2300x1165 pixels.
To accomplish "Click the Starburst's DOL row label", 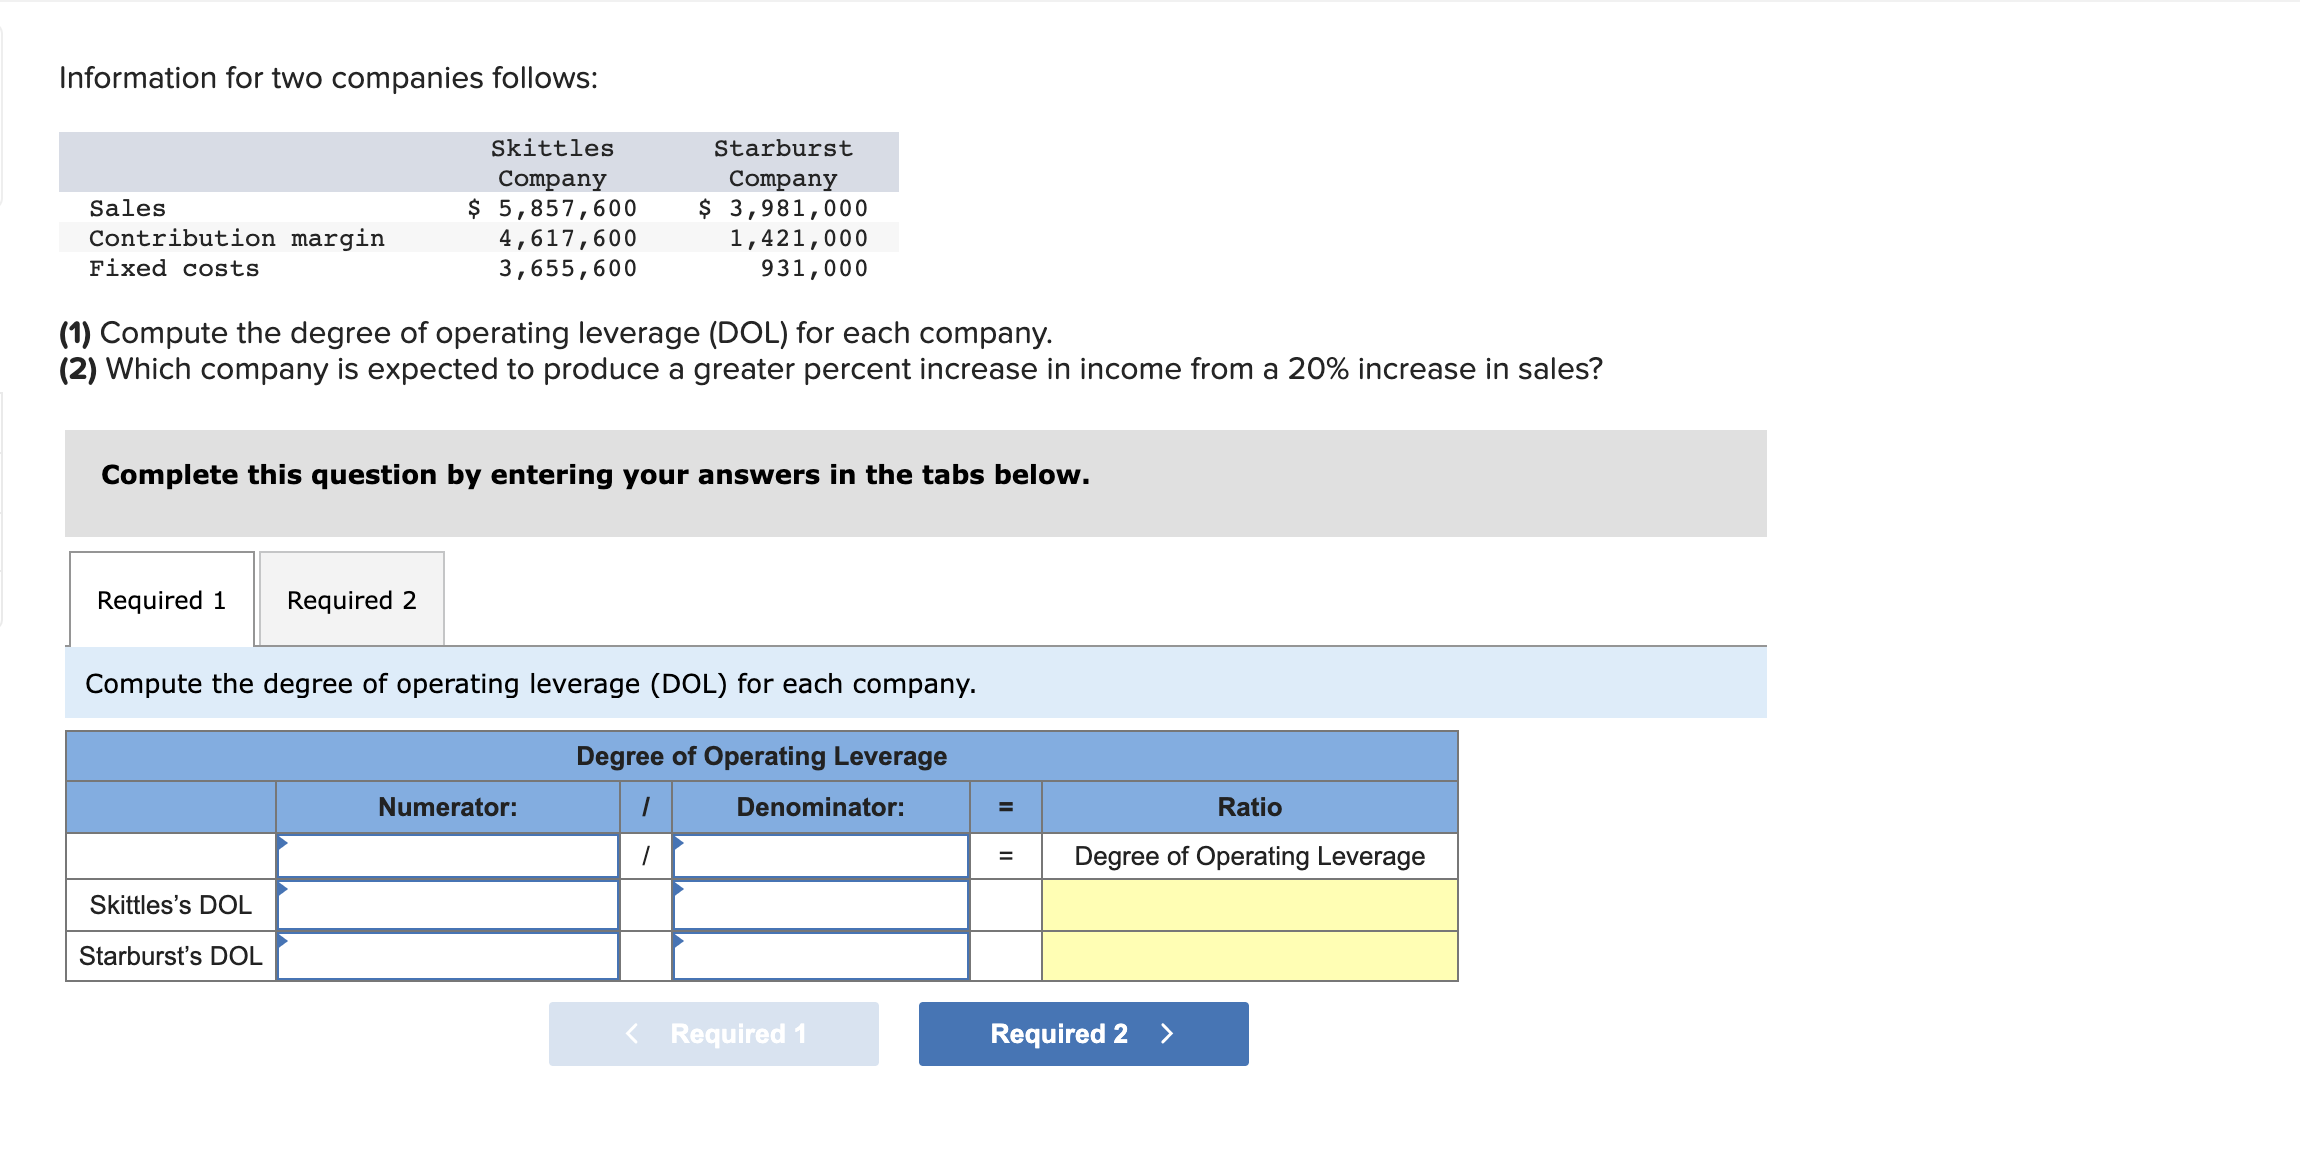I will [x=171, y=956].
